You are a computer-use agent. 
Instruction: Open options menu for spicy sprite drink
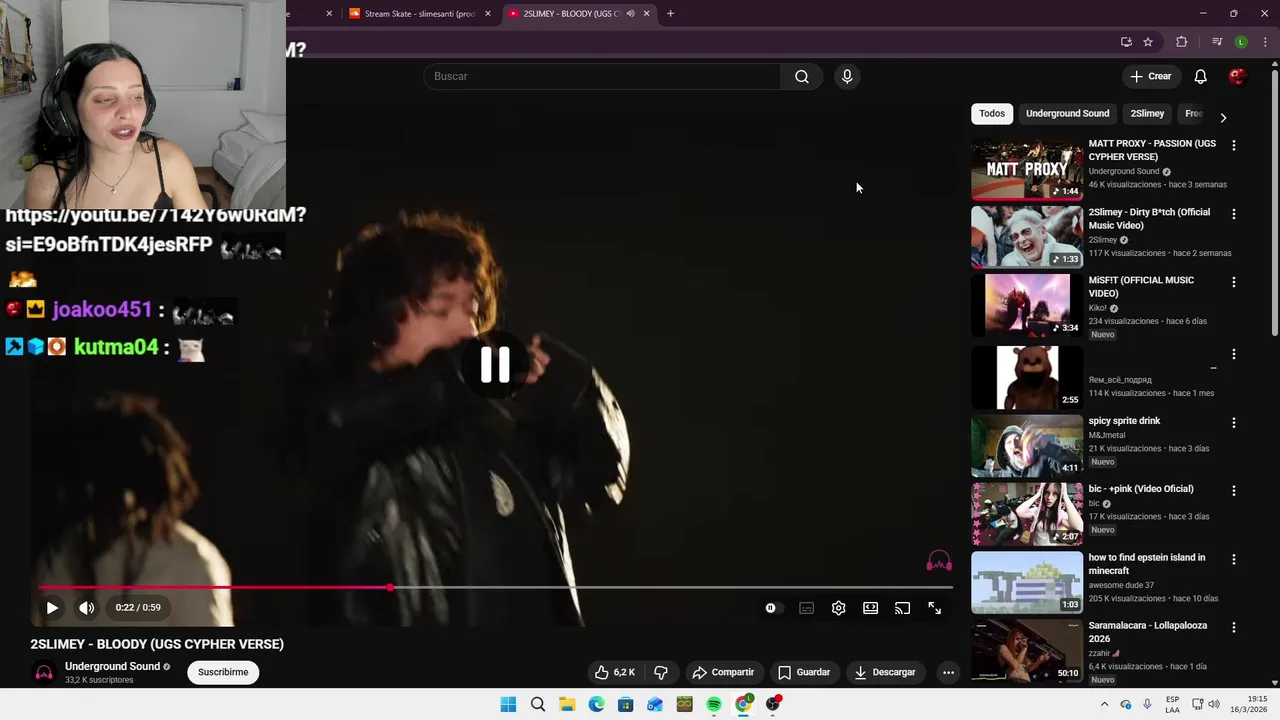click(1233, 423)
